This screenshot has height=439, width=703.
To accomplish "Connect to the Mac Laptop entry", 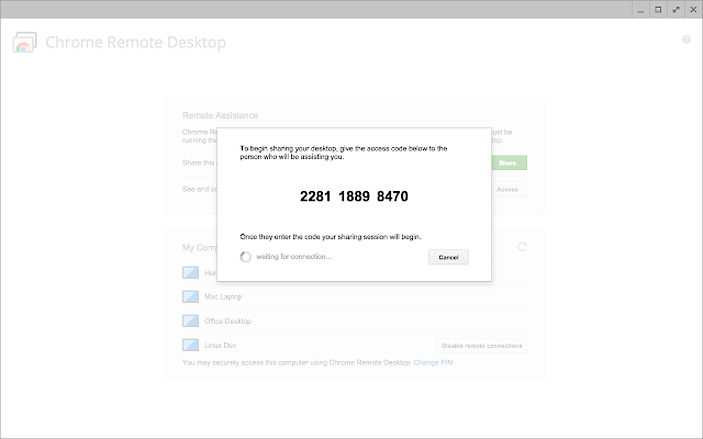I will coord(223,297).
